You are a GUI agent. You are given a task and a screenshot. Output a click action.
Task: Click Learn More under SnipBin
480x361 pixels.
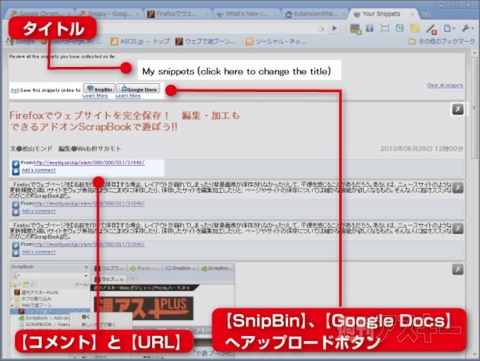[x=95, y=96]
